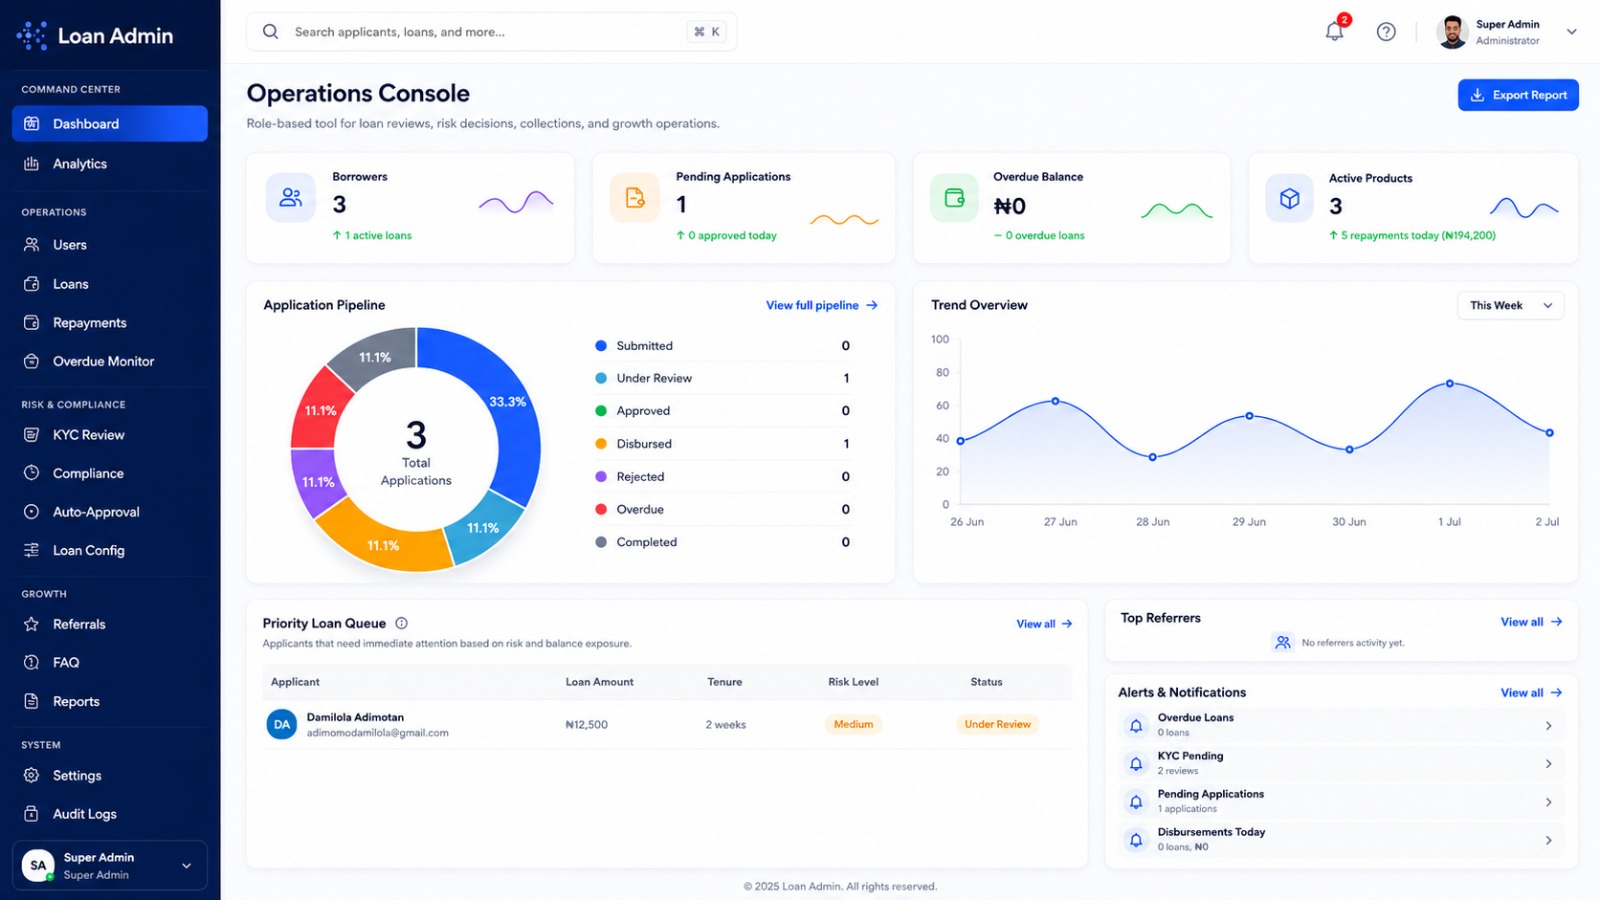The image size is (1600, 900).
Task: Expand the Overdue Loans alert chevron
Action: (1548, 726)
